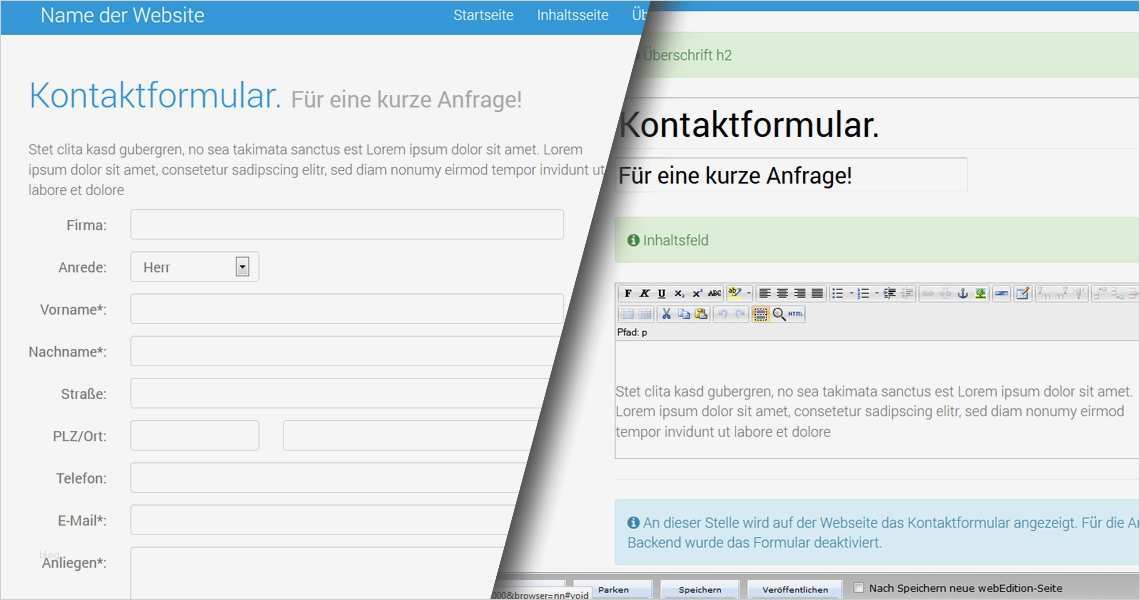Apply subscript formatting
The height and width of the screenshot is (600, 1140).
678,293
